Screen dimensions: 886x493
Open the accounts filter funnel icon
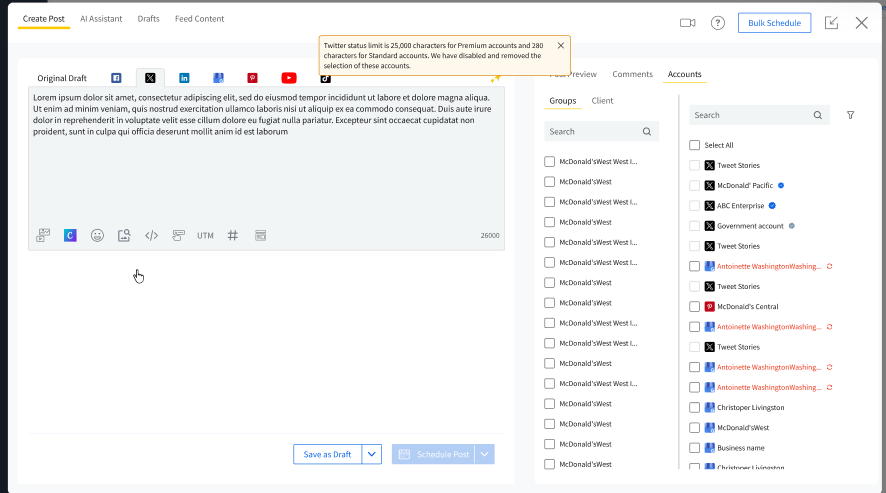pyautogui.click(x=850, y=115)
